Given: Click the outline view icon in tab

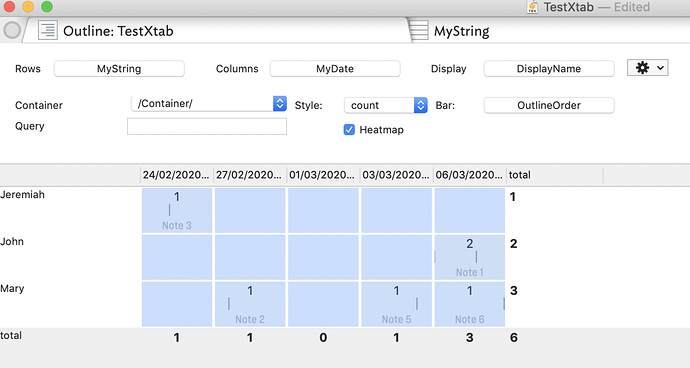Looking at the screenshot, I should click(x=48, y=31).
